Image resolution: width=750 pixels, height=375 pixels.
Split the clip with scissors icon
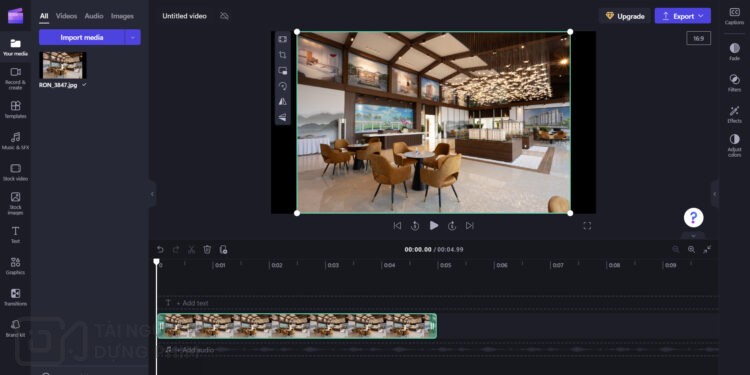(x=191, y=249)
